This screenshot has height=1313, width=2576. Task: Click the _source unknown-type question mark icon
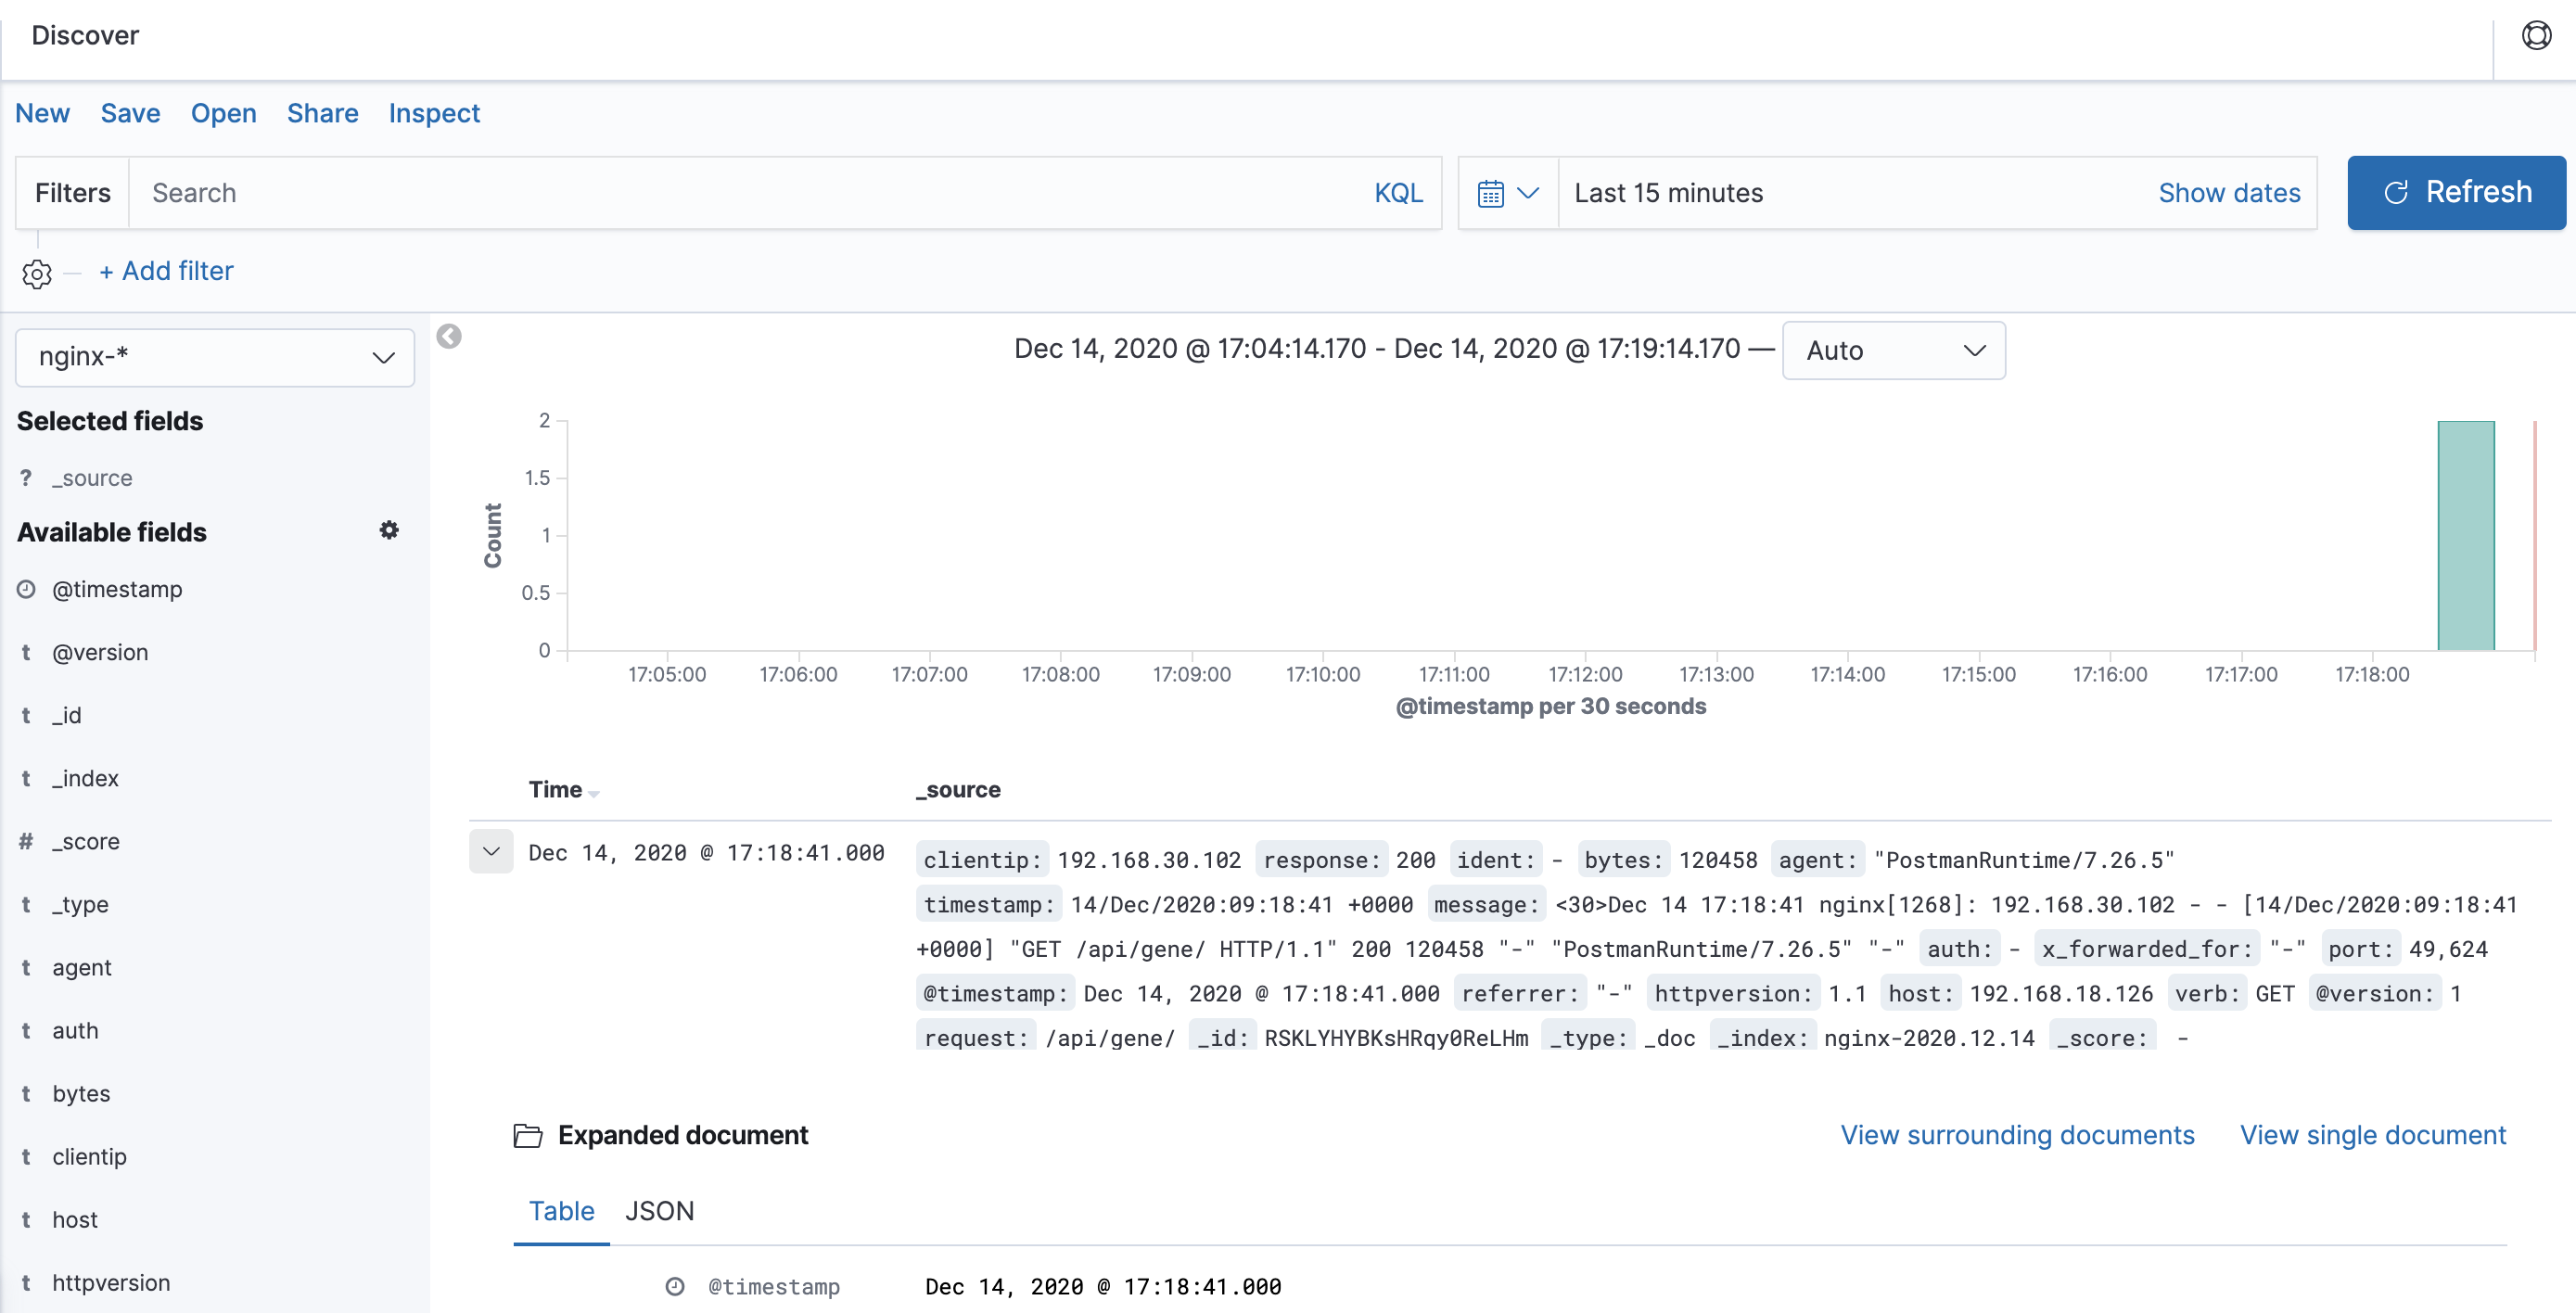pyautogui.click(x=26, y=478)
